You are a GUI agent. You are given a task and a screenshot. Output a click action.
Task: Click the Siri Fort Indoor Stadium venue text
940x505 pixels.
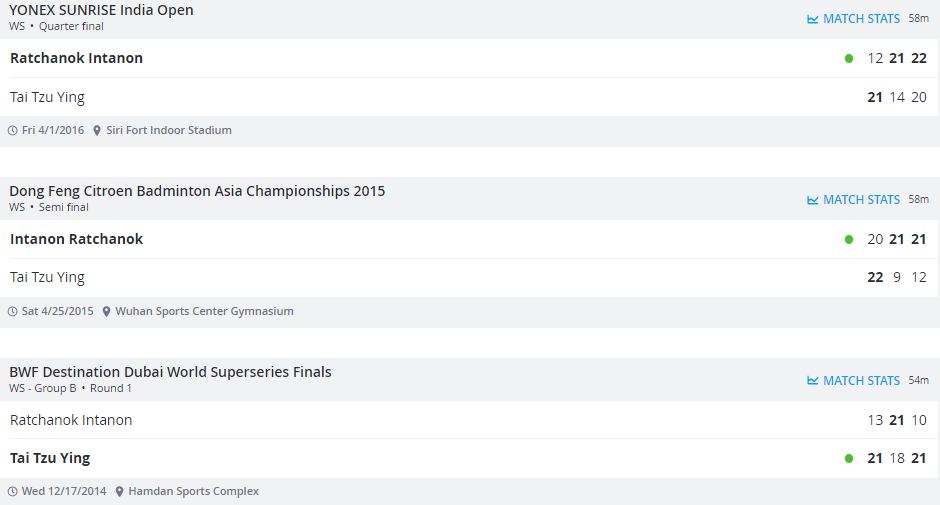(169, 131)
